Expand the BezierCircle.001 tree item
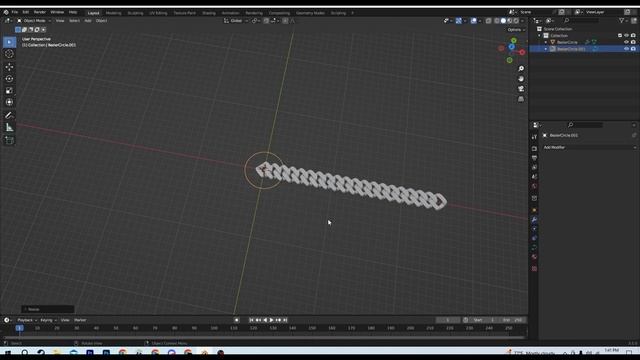The image size is (640, 360). click(x=546, y=49)
